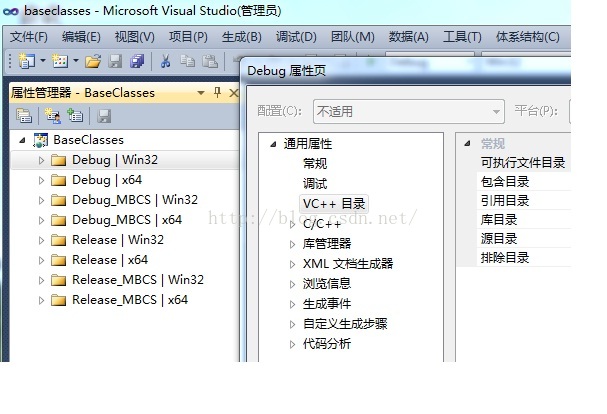
Task: Expand the Debug | x64 folder node
Action: [41, 180]
